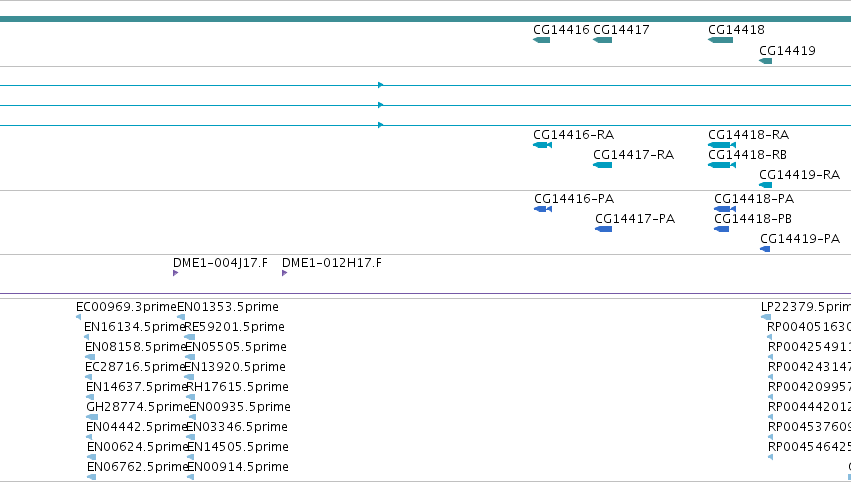
Task: Select the CG14419-PA protein glyph
Action: (765, 249)
